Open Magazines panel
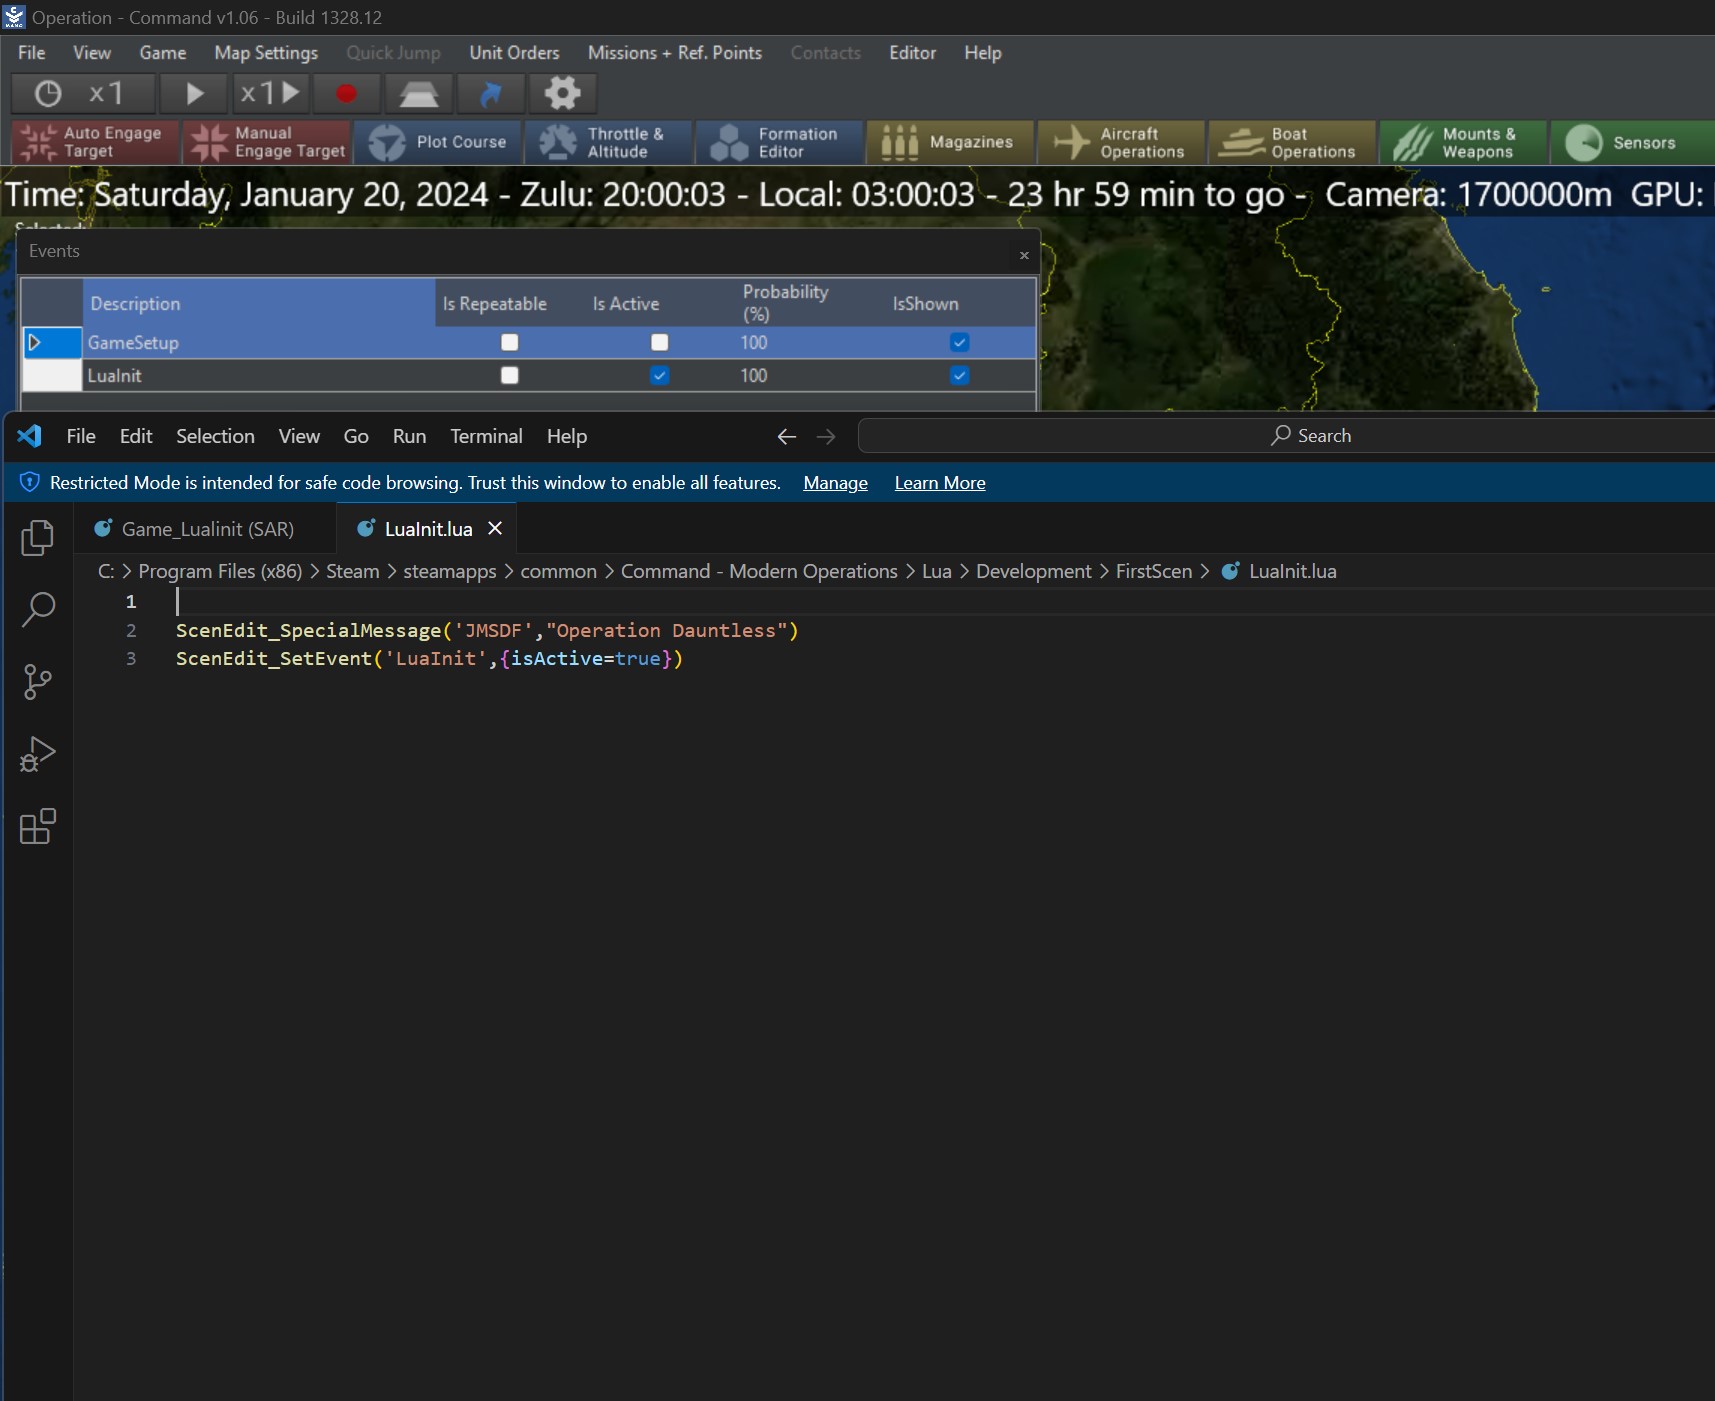This screenshot has height=1401, width=1715. point(951,142)
